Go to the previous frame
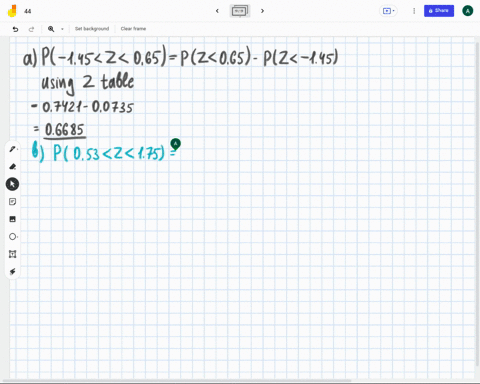Viewport: 480px width, 384px height. [217, 11]
